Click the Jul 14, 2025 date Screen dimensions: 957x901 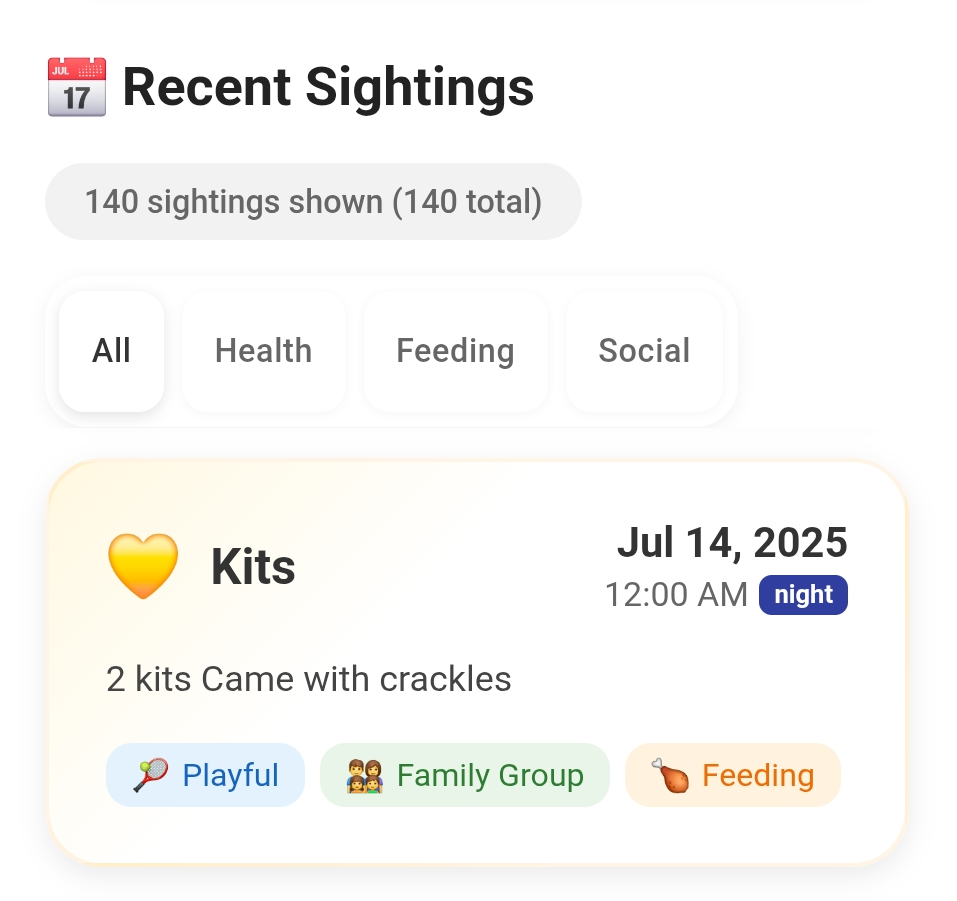732,543
